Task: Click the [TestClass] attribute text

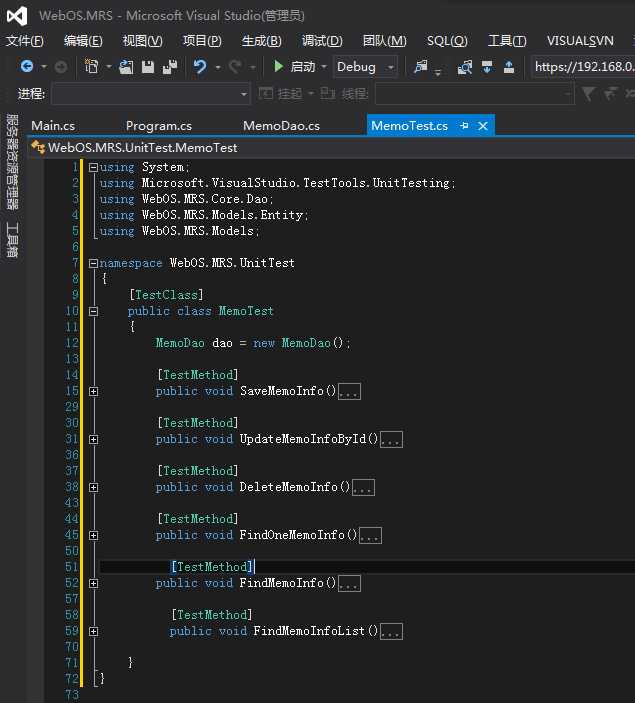Action: coord(166,295)
